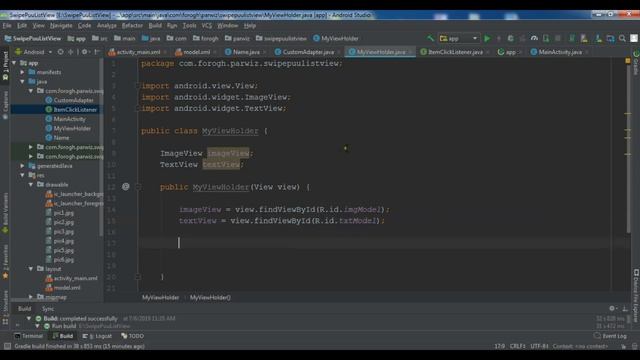Open the VCS menu
The height and width of the screenshot is (360, 640).
coord(207,25)
